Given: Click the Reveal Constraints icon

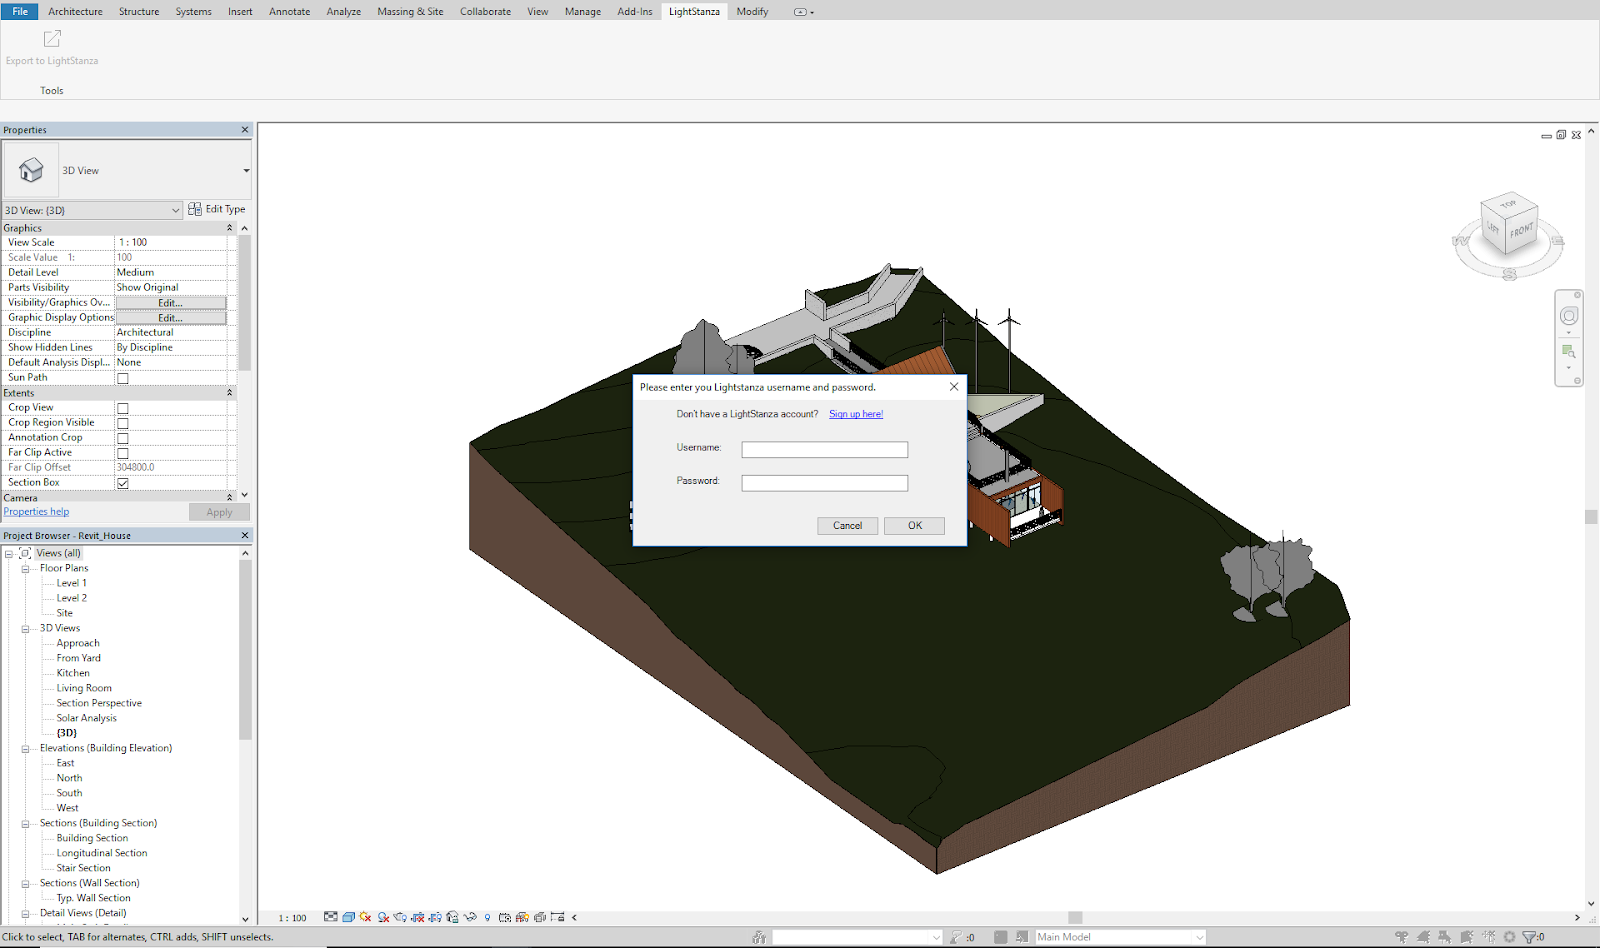Looking at the screenshot, I should coord(557,917).
